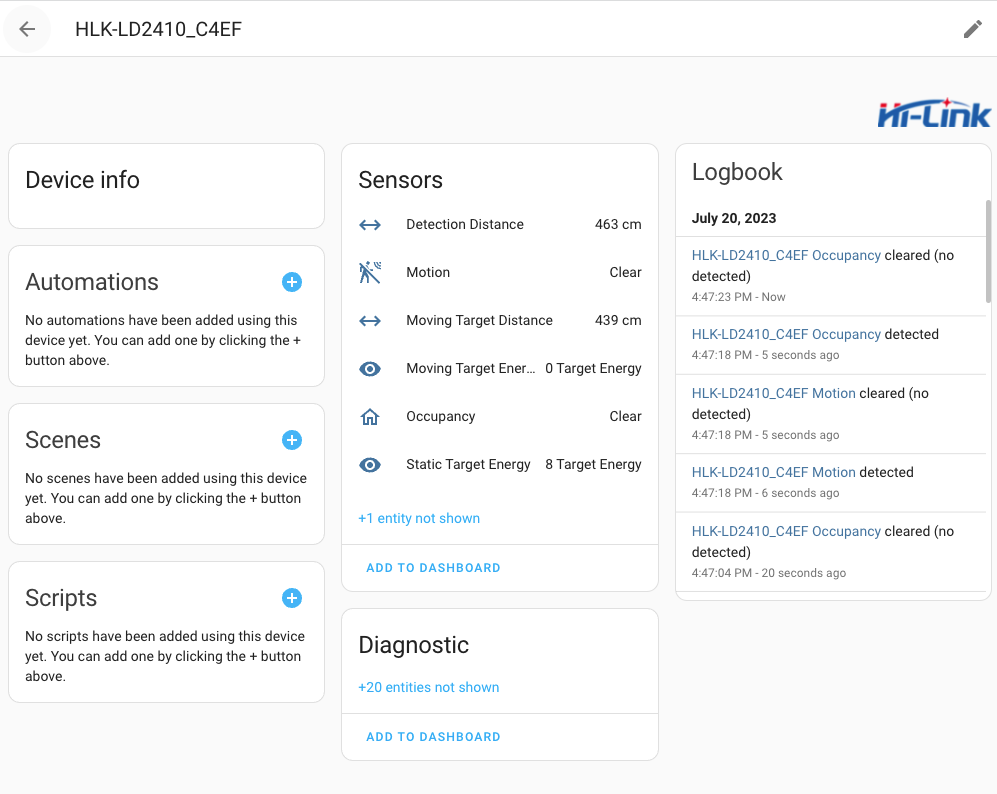The image size is (997, 794).
Task: Click the Moving Target Distance arrow icon
Action: point(370,321)
